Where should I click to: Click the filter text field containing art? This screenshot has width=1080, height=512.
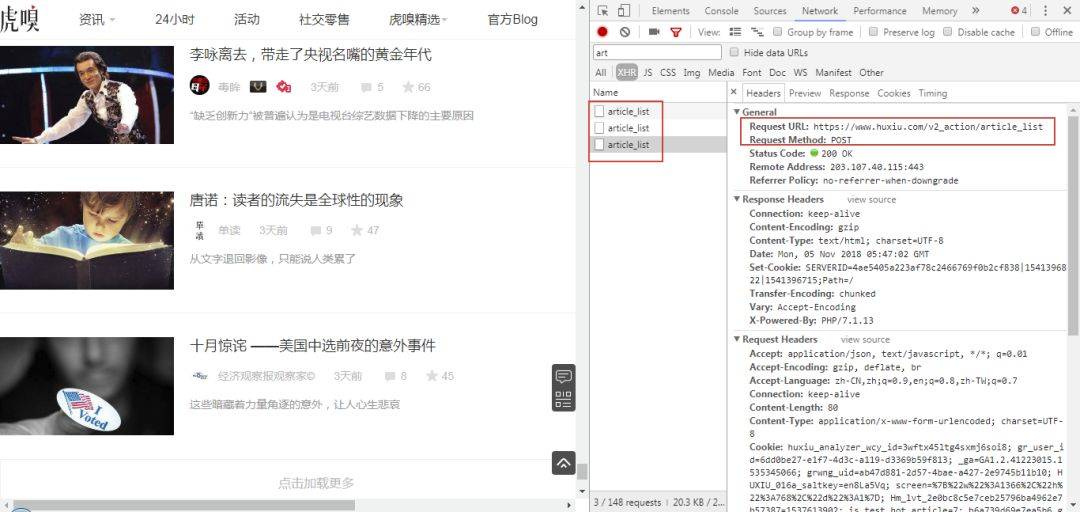coord(657,52)
